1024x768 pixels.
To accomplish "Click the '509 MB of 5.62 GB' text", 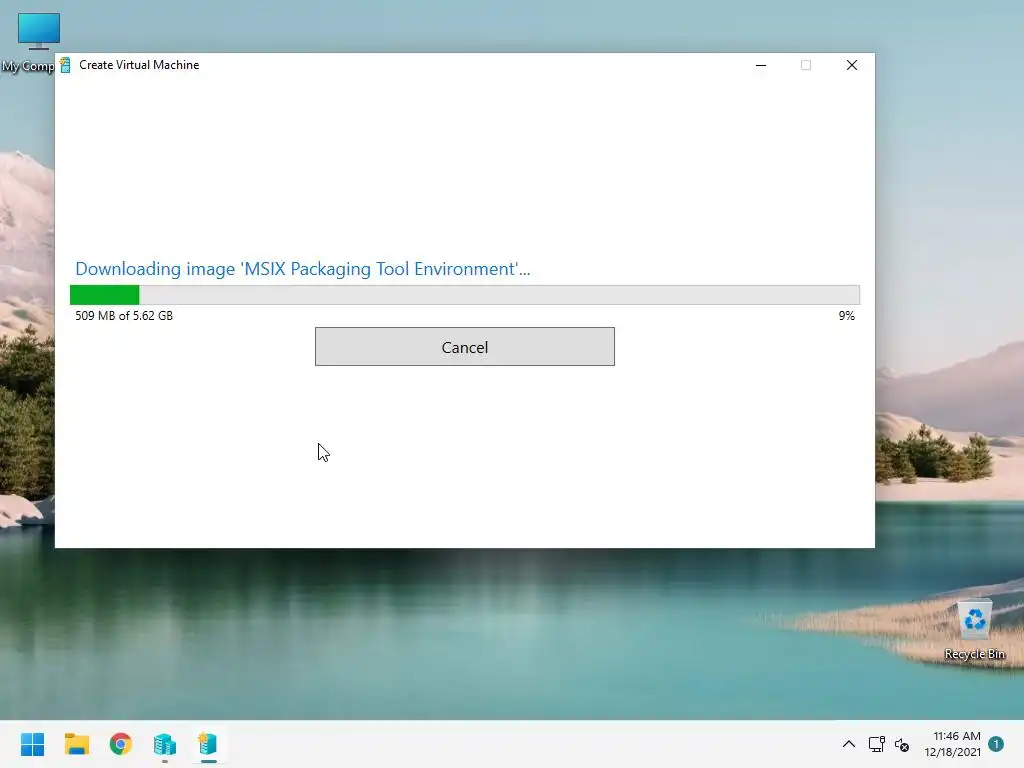I will pos(124,315).
